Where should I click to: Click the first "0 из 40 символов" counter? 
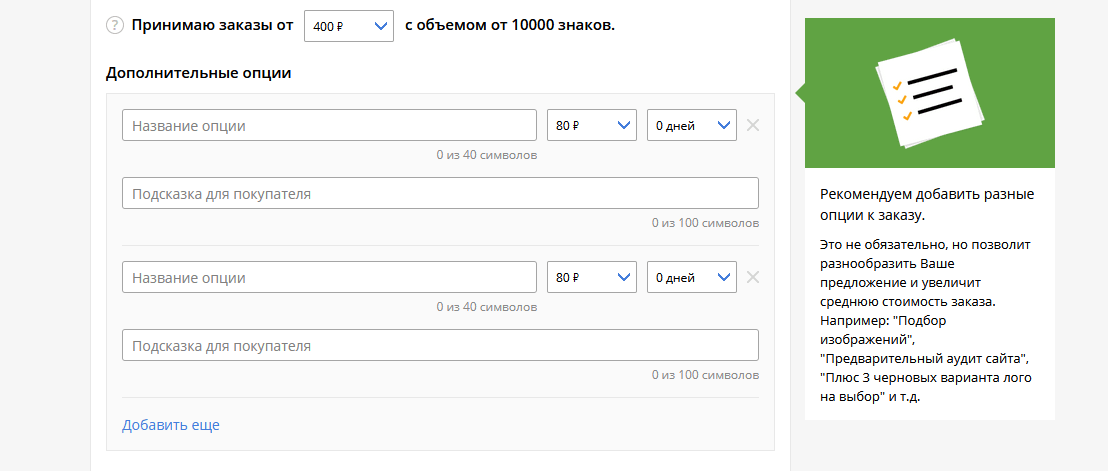click(486, 156)
